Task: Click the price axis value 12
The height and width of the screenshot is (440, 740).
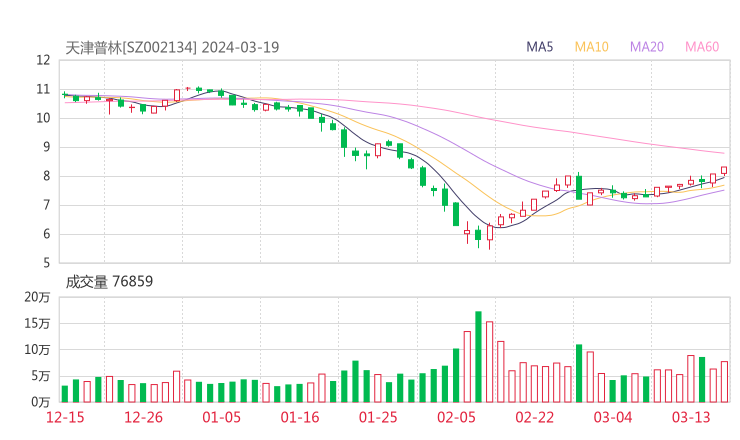Action: 43,60
